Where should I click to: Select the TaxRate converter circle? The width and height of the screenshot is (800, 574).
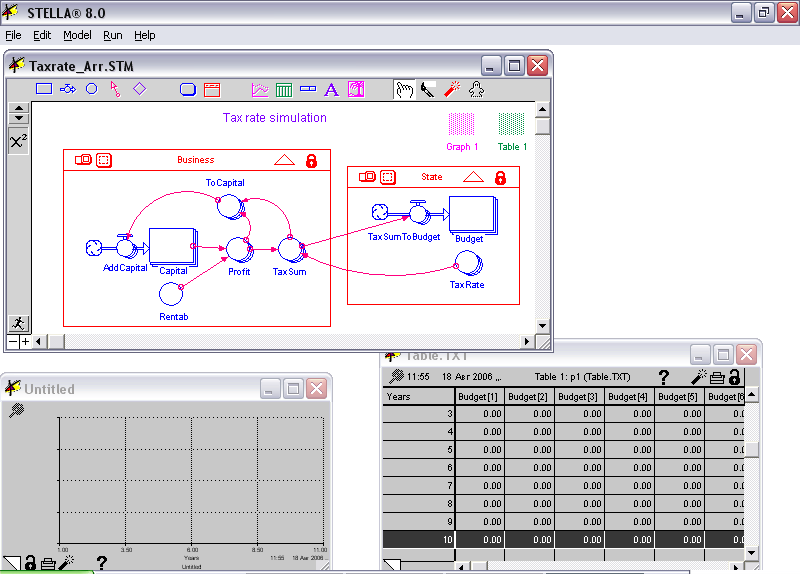pos(468,264)
